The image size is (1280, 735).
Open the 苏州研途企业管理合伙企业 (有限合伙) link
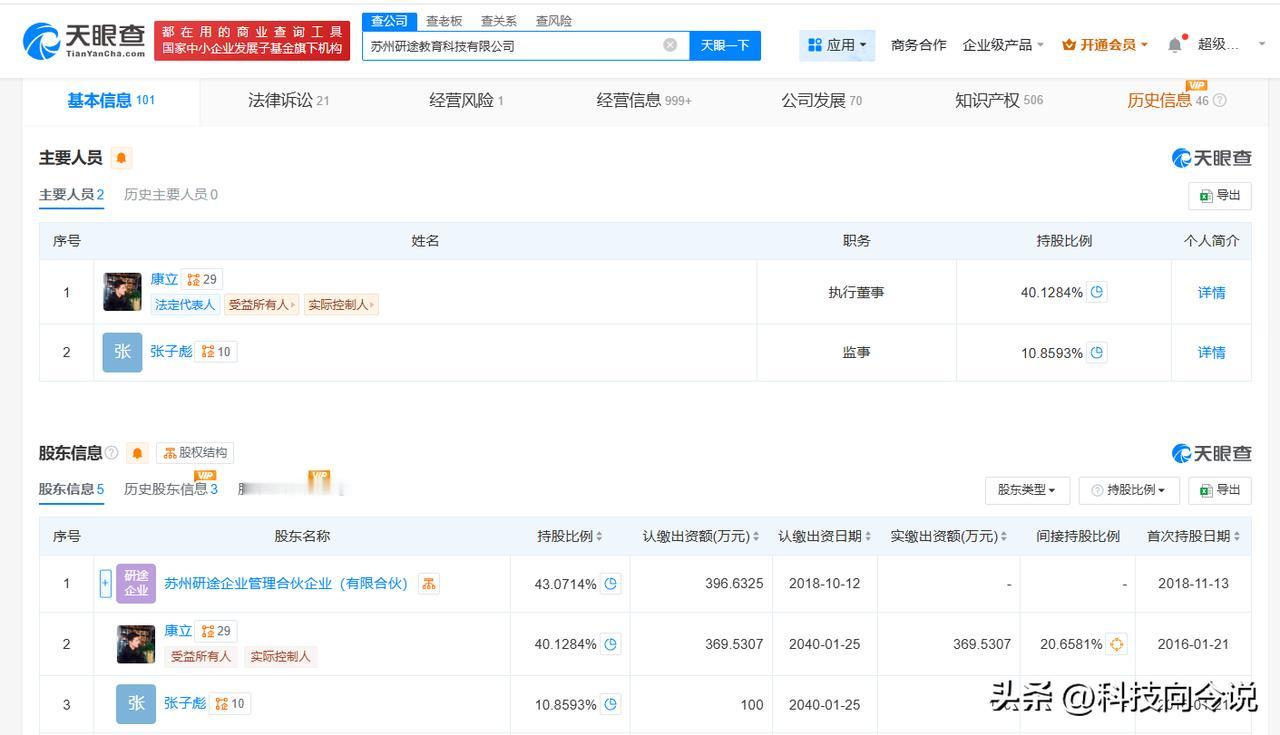[286, 584]
